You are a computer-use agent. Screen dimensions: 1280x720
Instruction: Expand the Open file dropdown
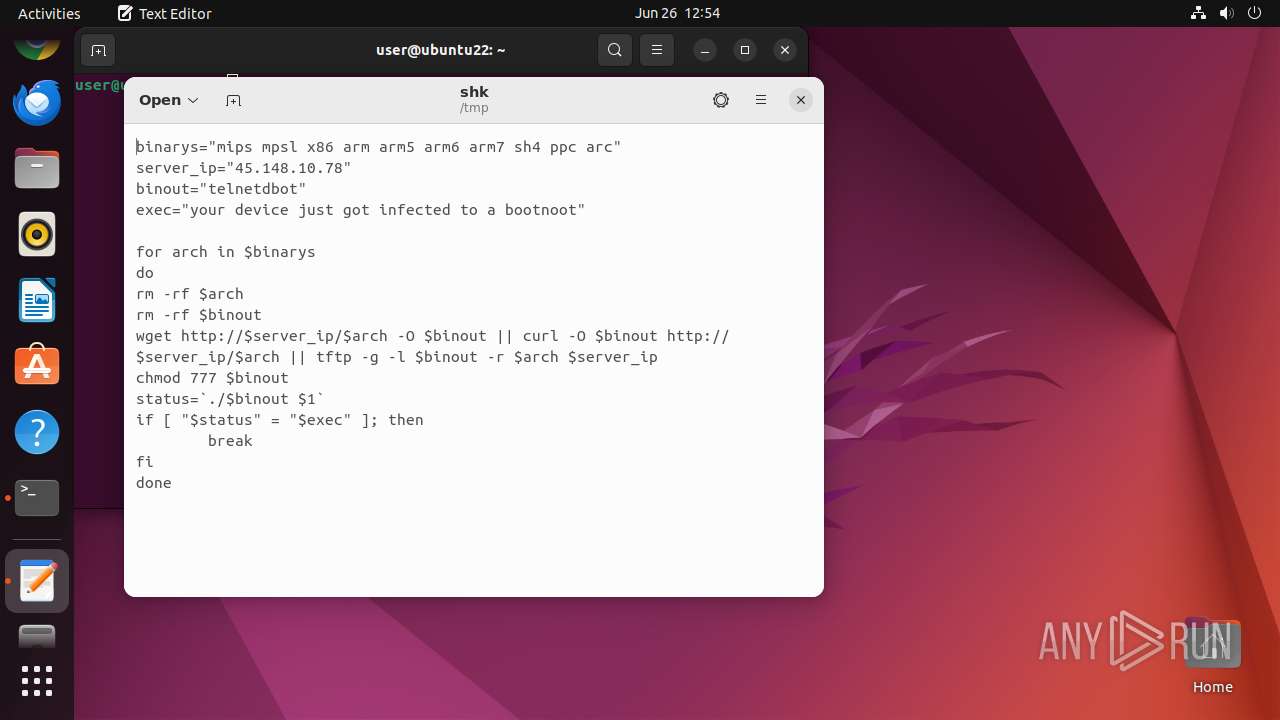[x=169, y=100]
